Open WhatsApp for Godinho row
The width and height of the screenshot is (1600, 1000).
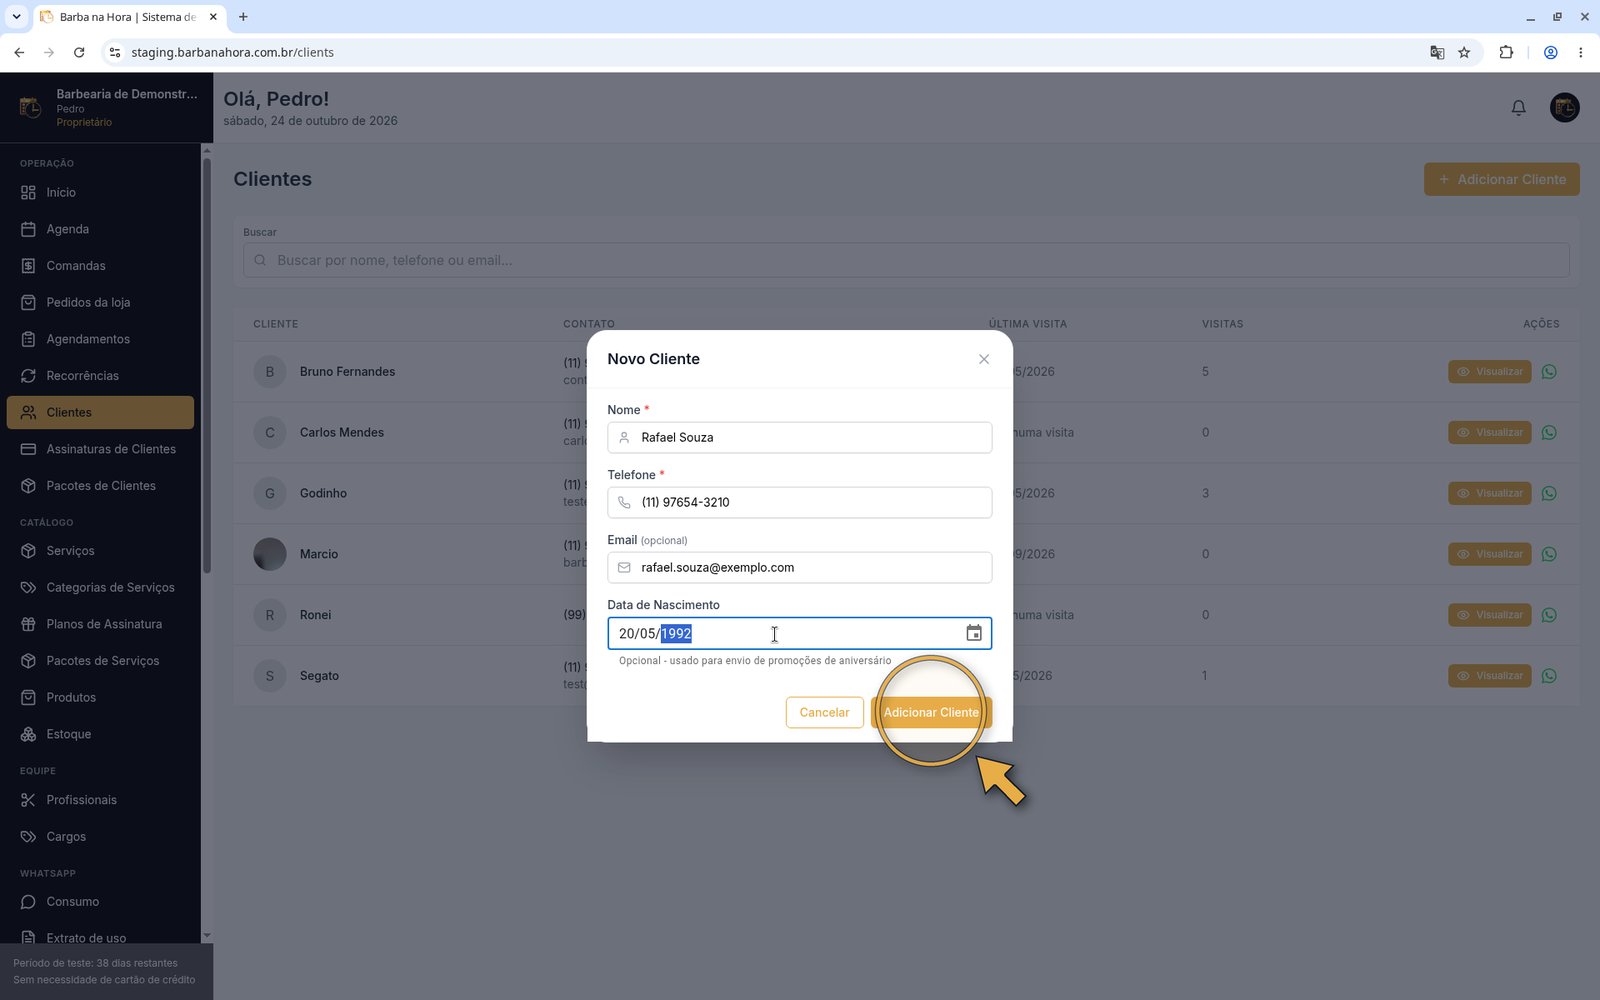tap(1549, 493)
